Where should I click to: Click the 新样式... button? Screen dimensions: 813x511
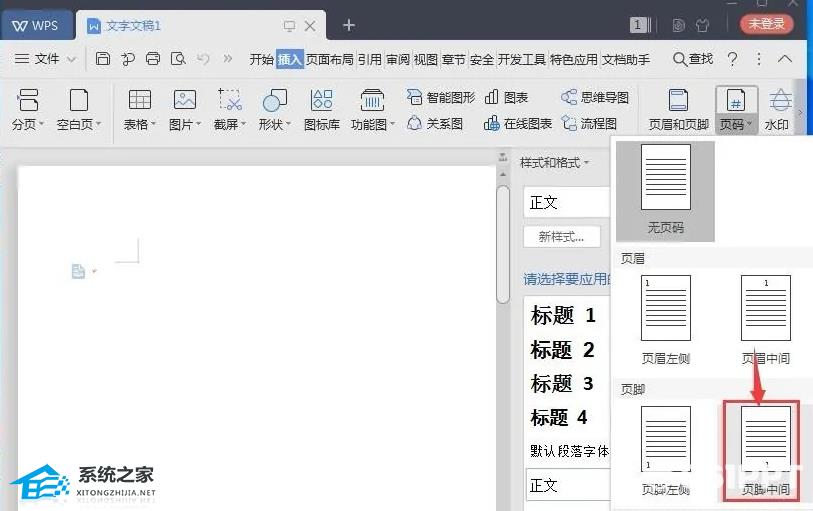[x=562, y=237]
